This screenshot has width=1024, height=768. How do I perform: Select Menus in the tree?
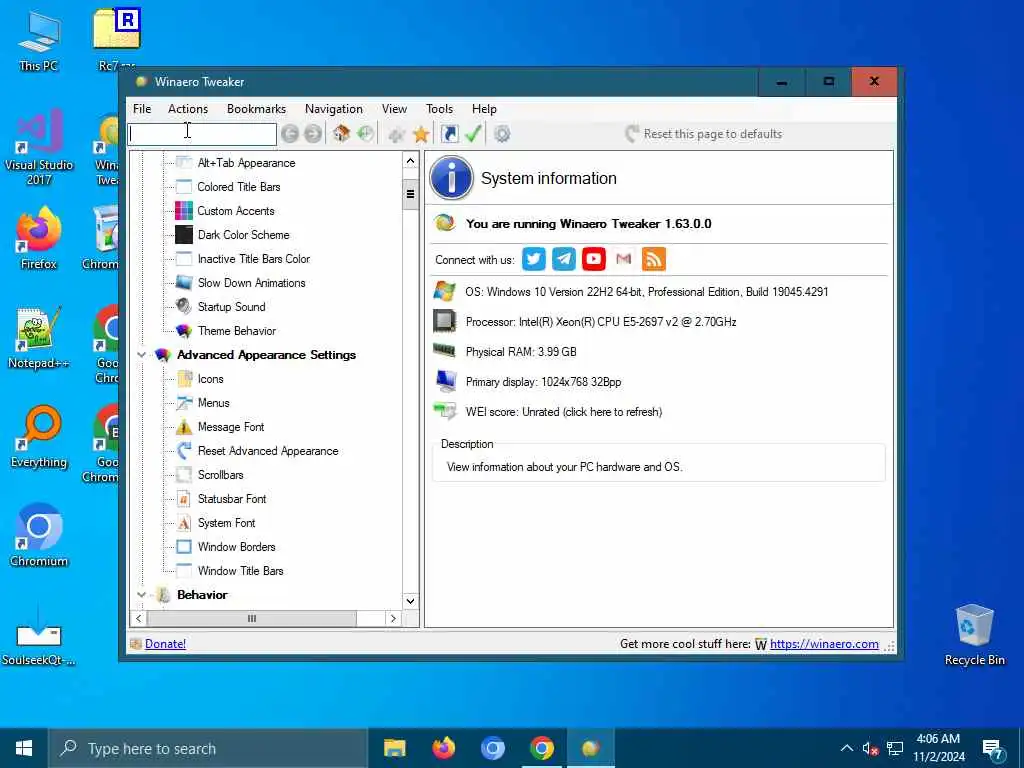(x=214, y=403)
